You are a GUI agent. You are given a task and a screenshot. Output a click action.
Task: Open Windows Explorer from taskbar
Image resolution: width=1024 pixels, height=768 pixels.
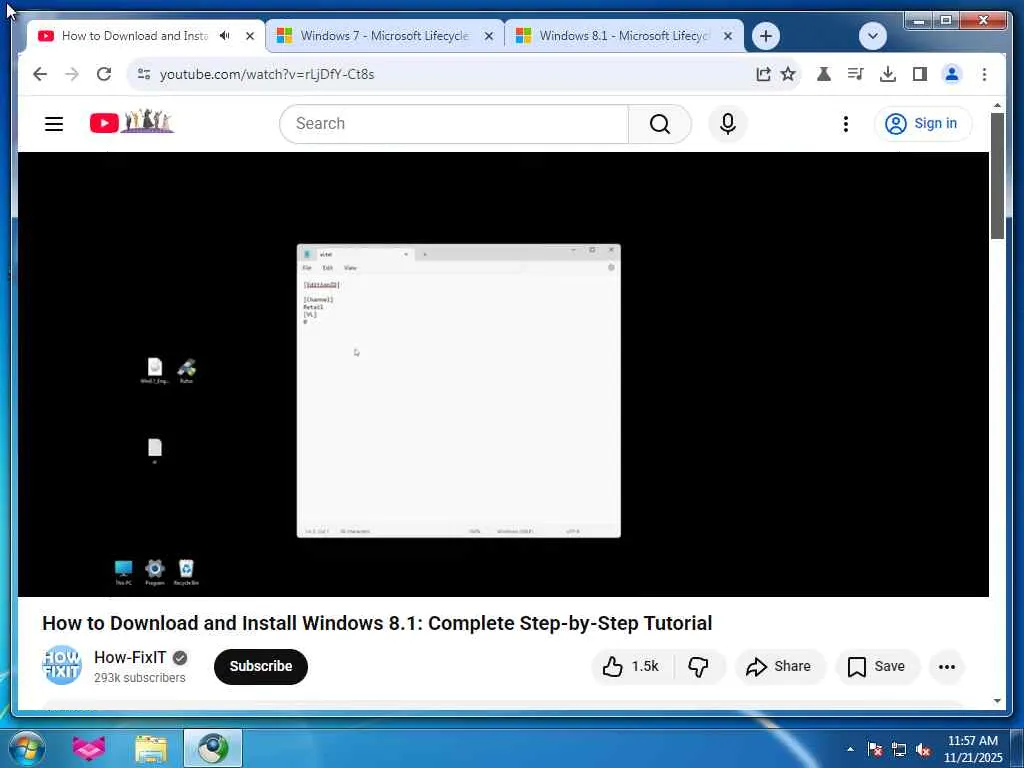pyautogui.click(x=151, y=748)
